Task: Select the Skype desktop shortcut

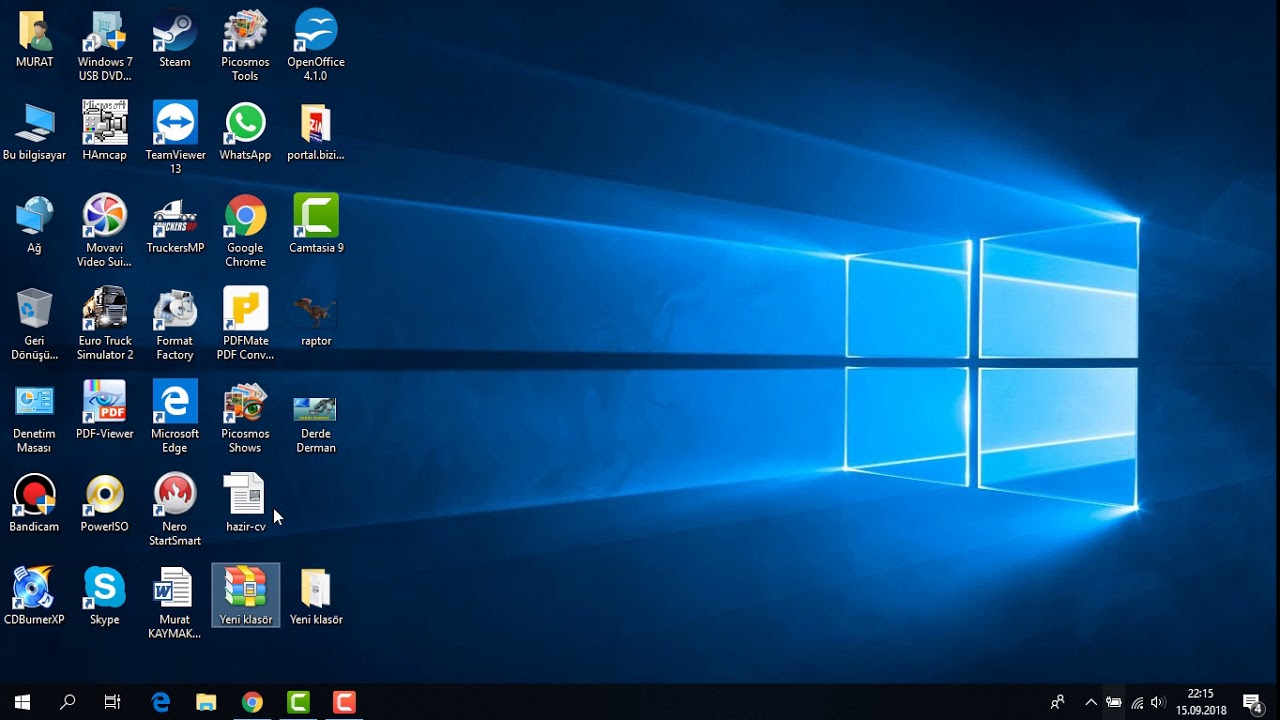Action: coord(105,597)
